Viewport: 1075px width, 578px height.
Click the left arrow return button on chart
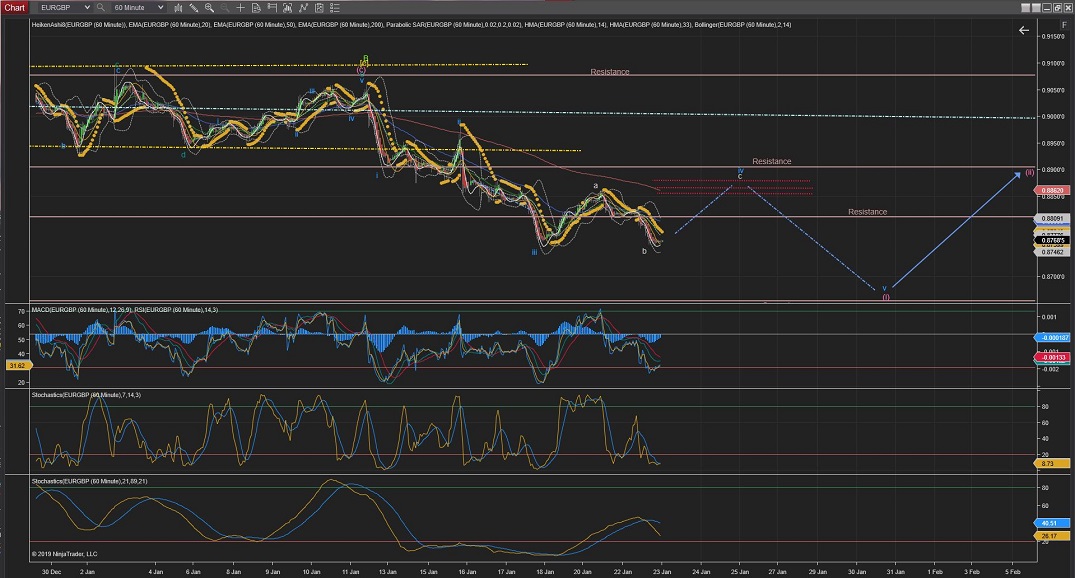(1023, 31)
